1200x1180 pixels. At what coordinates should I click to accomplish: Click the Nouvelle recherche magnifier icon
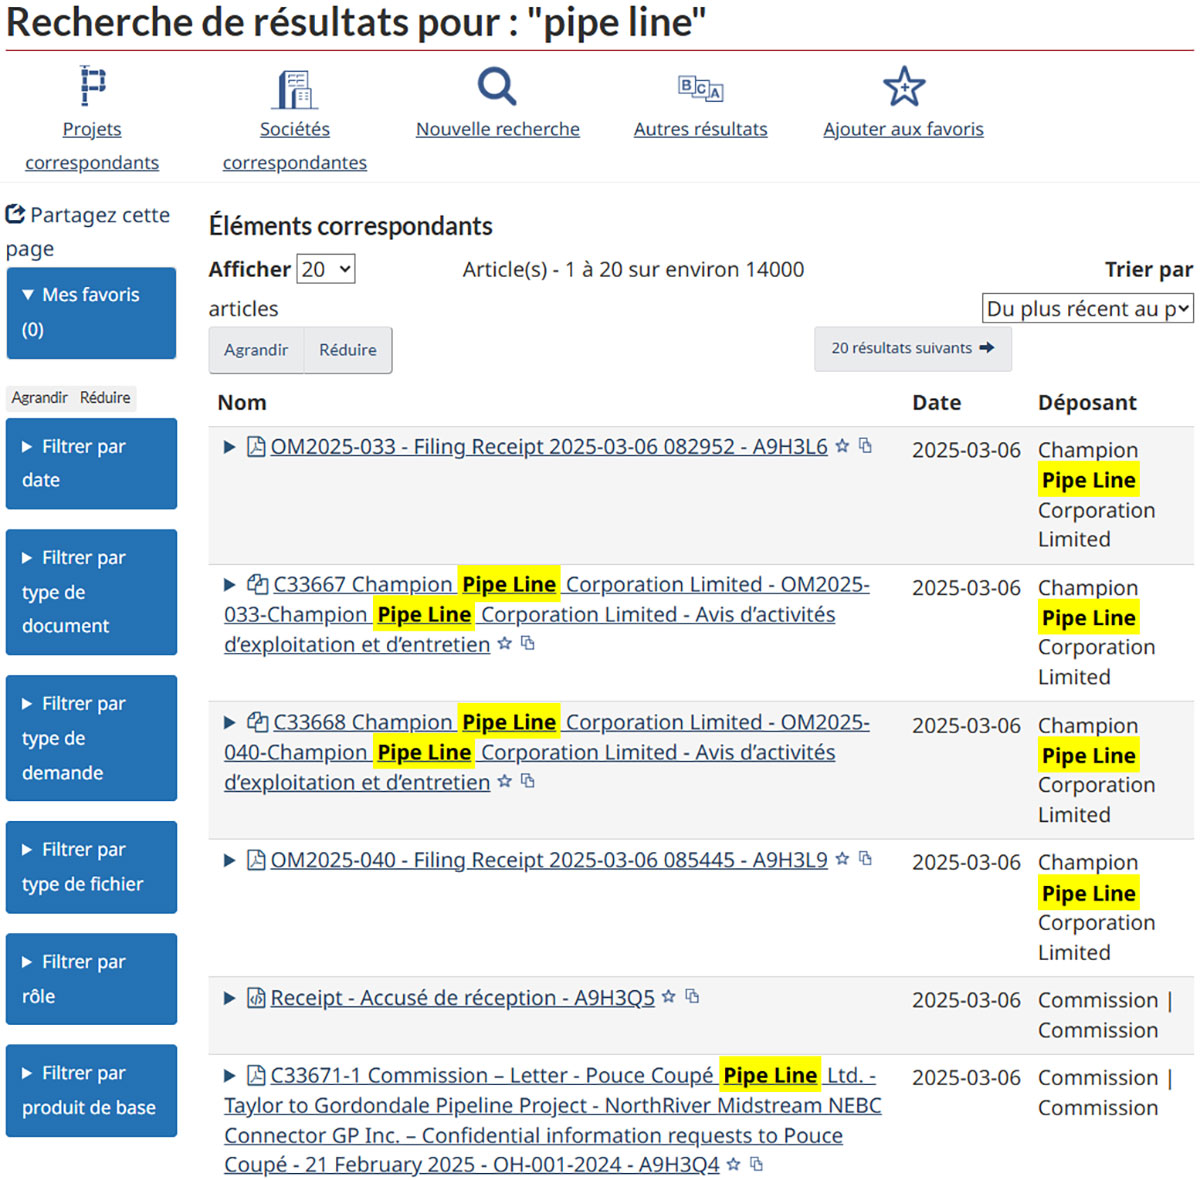(x=497, y=87)
